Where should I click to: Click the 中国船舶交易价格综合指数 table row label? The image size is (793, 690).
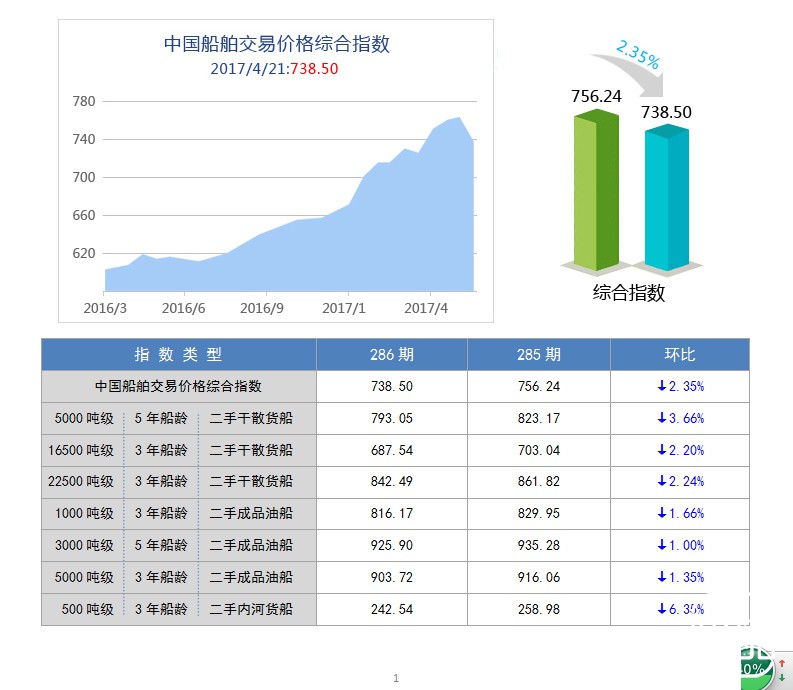179,386
